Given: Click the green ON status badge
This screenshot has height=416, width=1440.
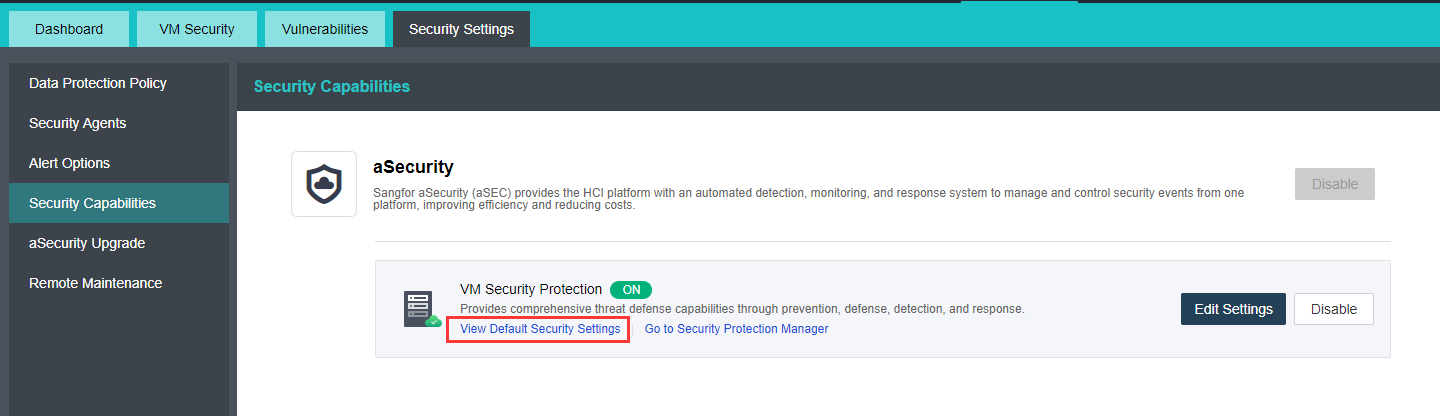Looking at the screenshot, I should pos(631,290).
